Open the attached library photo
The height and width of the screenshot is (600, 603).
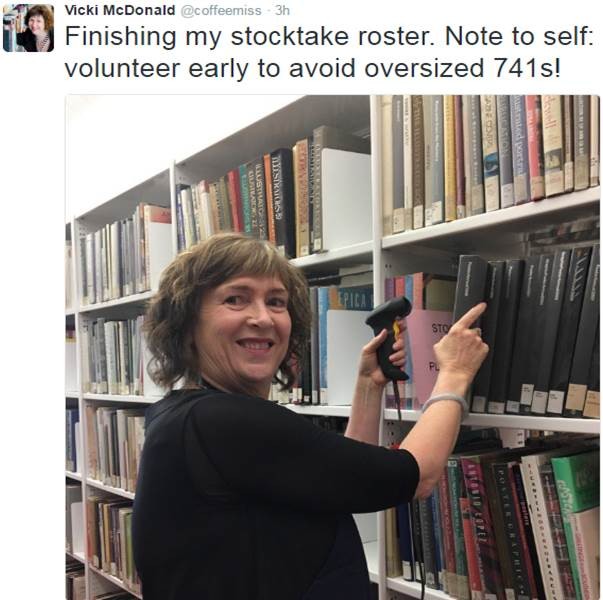333,347
